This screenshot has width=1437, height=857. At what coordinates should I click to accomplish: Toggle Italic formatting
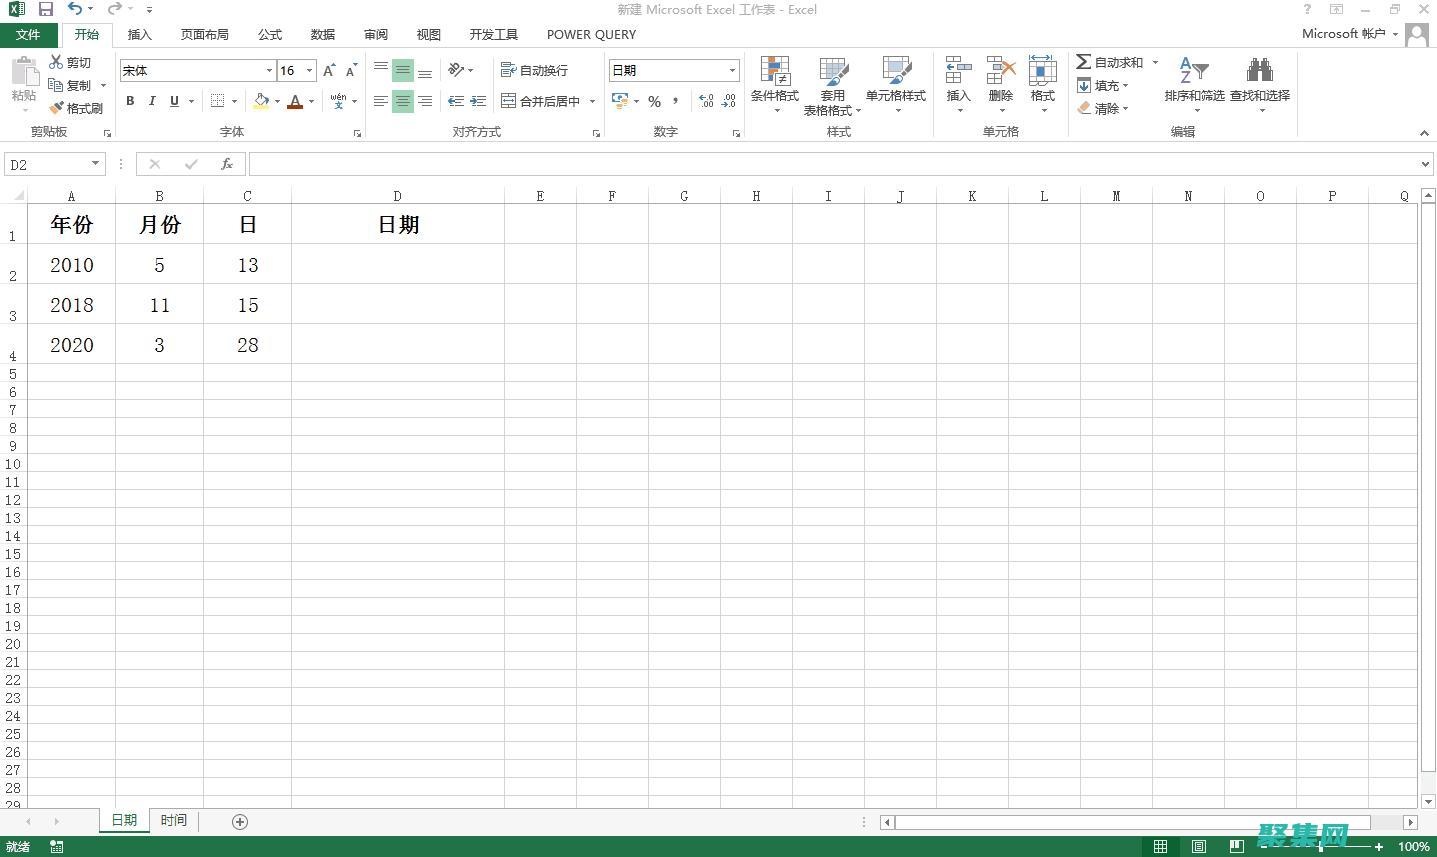(x=152, y=101)
